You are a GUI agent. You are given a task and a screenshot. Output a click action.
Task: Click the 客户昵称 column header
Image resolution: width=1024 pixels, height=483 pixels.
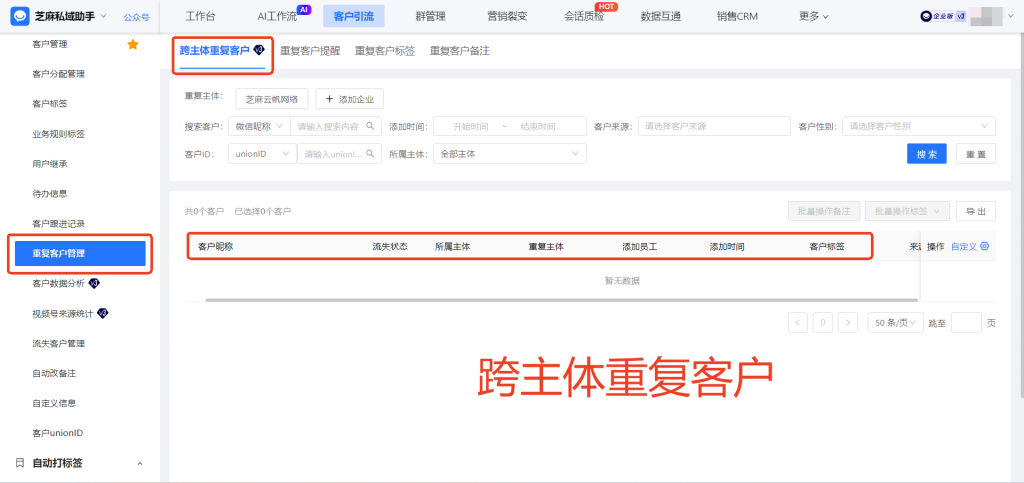[x=216, y=247]
